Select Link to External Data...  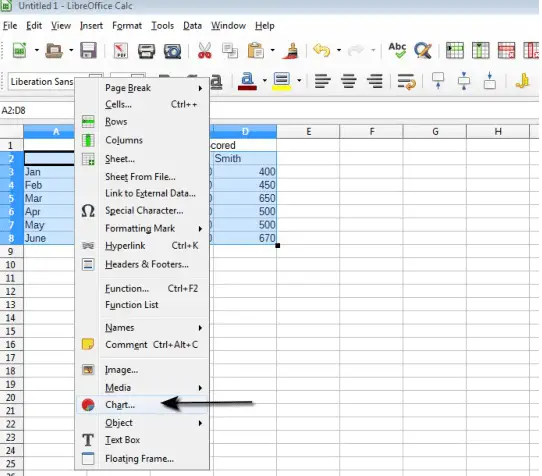click(x=142, y=193)
